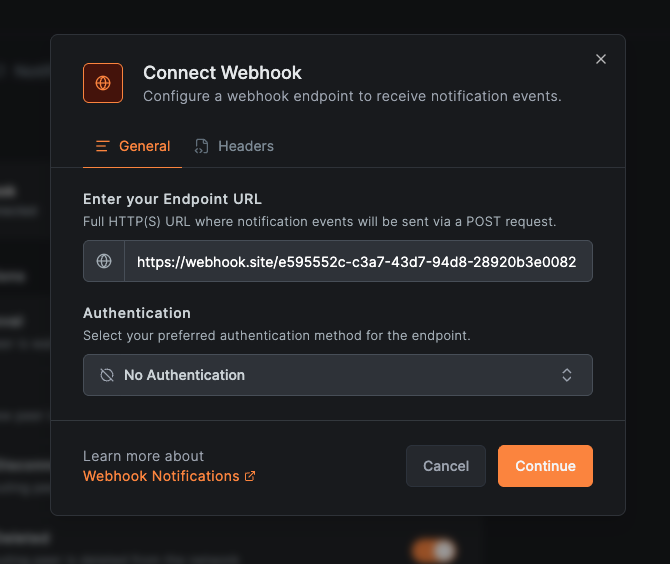
Task: Click the external link icon after Webhook Notifications
Action: (x=250, y=476)
